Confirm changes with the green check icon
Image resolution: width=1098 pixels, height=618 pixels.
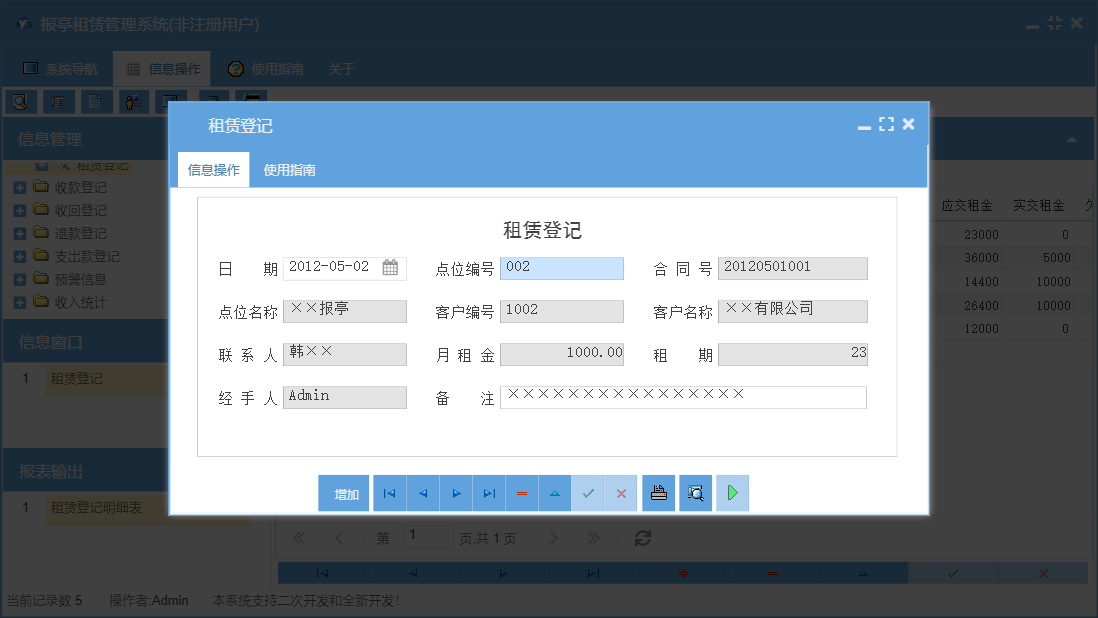(588, 492)
